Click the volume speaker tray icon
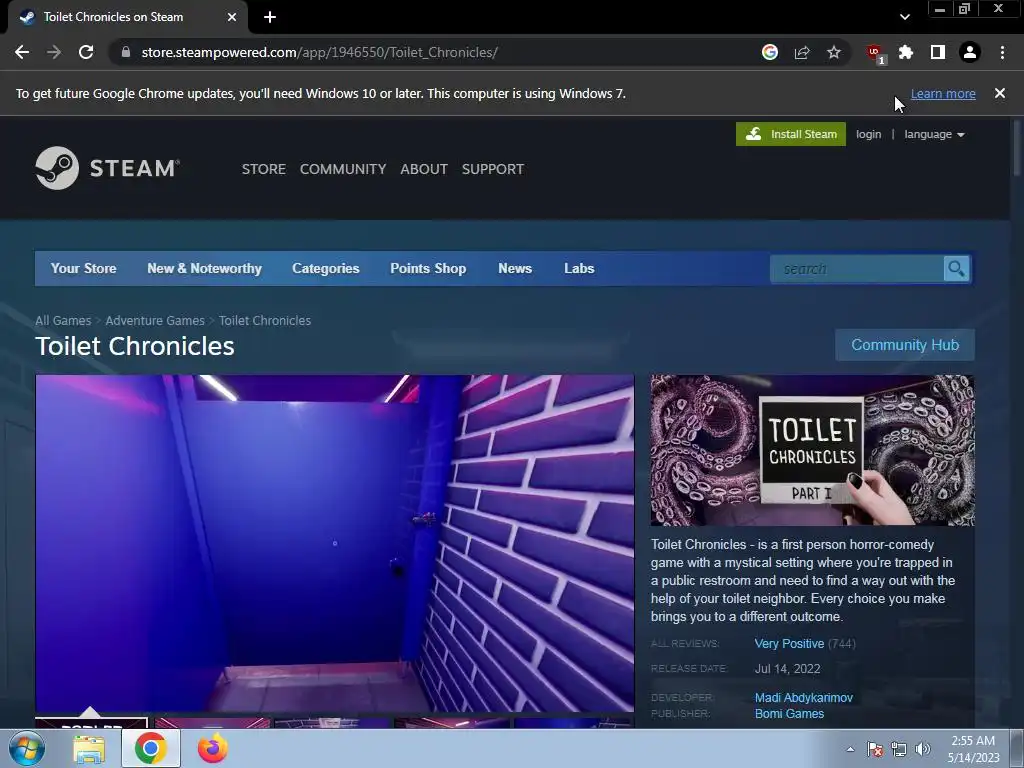 [x=922, y=750]
